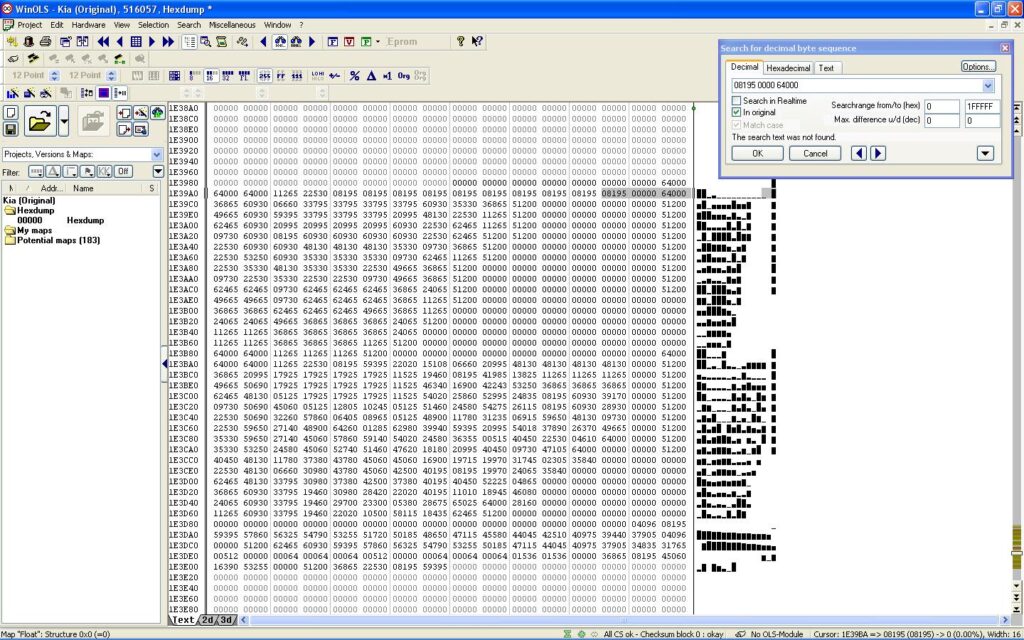
Task: Open the first filter dropdown button
Action: pos(36,172)
